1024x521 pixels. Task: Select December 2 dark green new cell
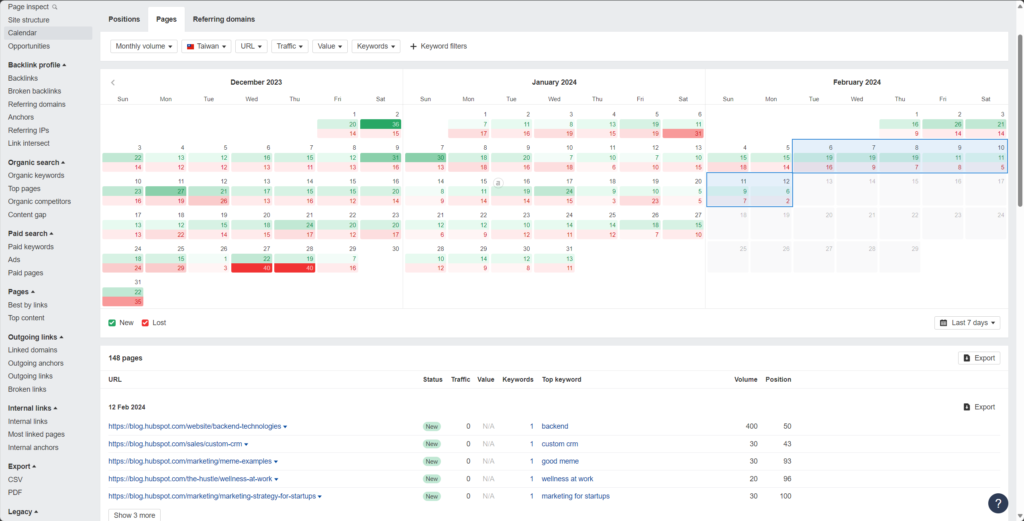pyautogui.click(x=381, y=124)
